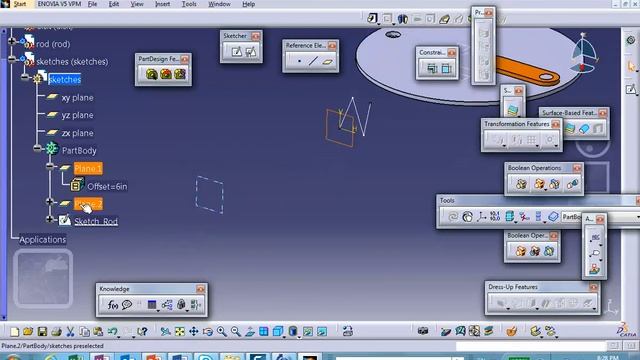640x360 pixels.
Task: Click Sketch icon in Sketcher toolbar
Action: tap(236, 51)
